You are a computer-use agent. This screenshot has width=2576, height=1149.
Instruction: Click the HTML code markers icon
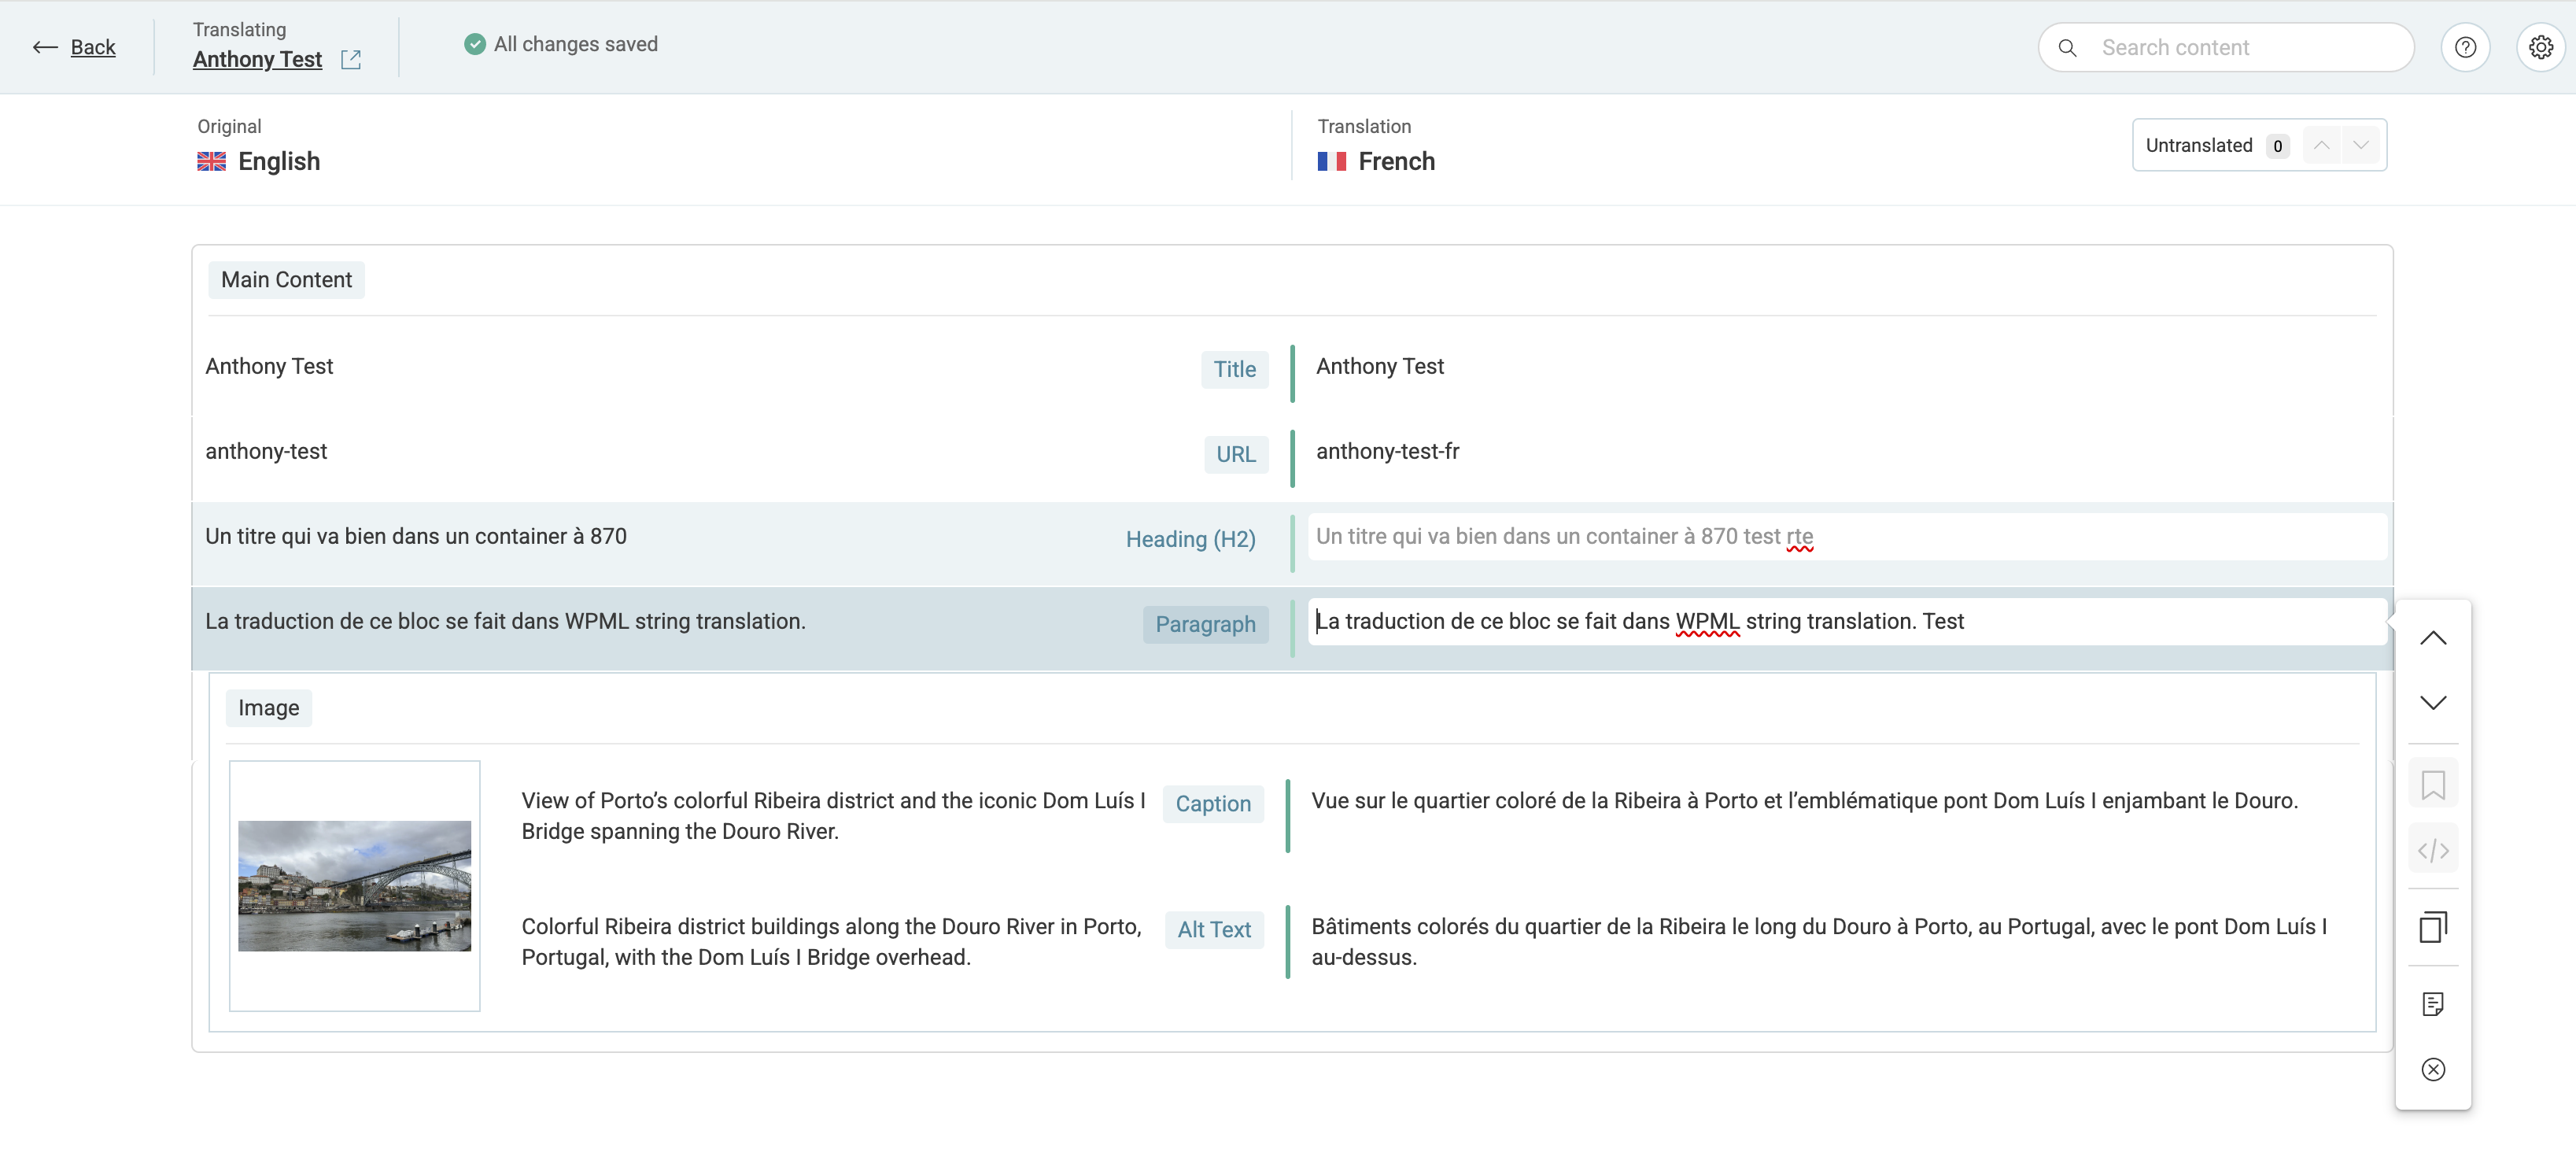click(x=2432, y=851)
